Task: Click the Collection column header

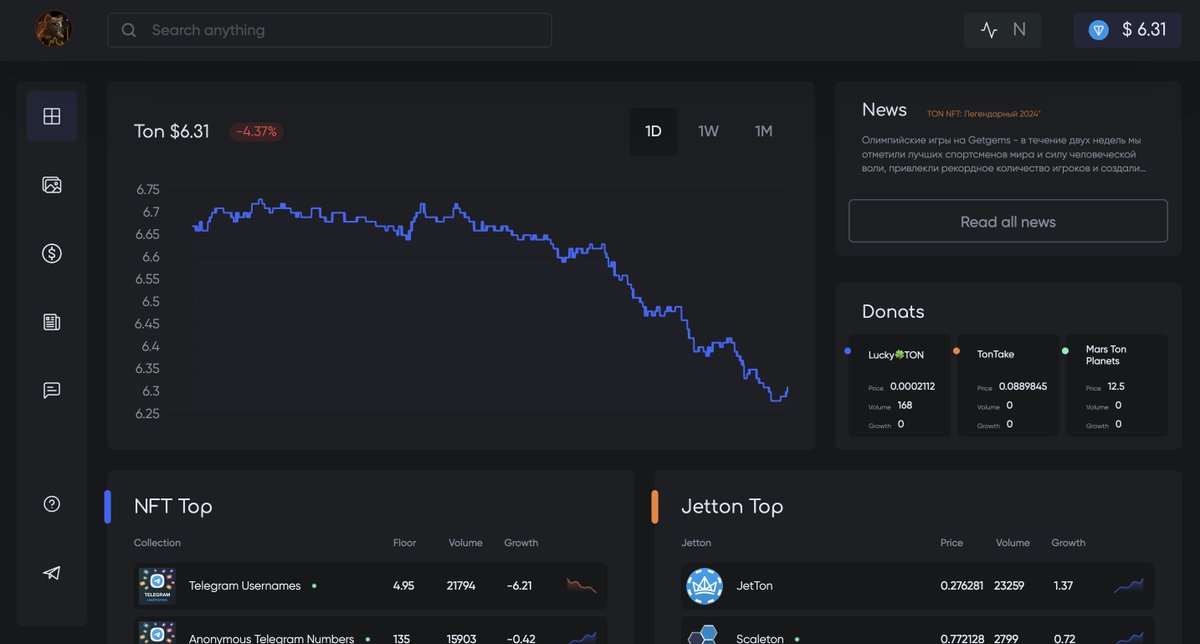Action: 157,543
